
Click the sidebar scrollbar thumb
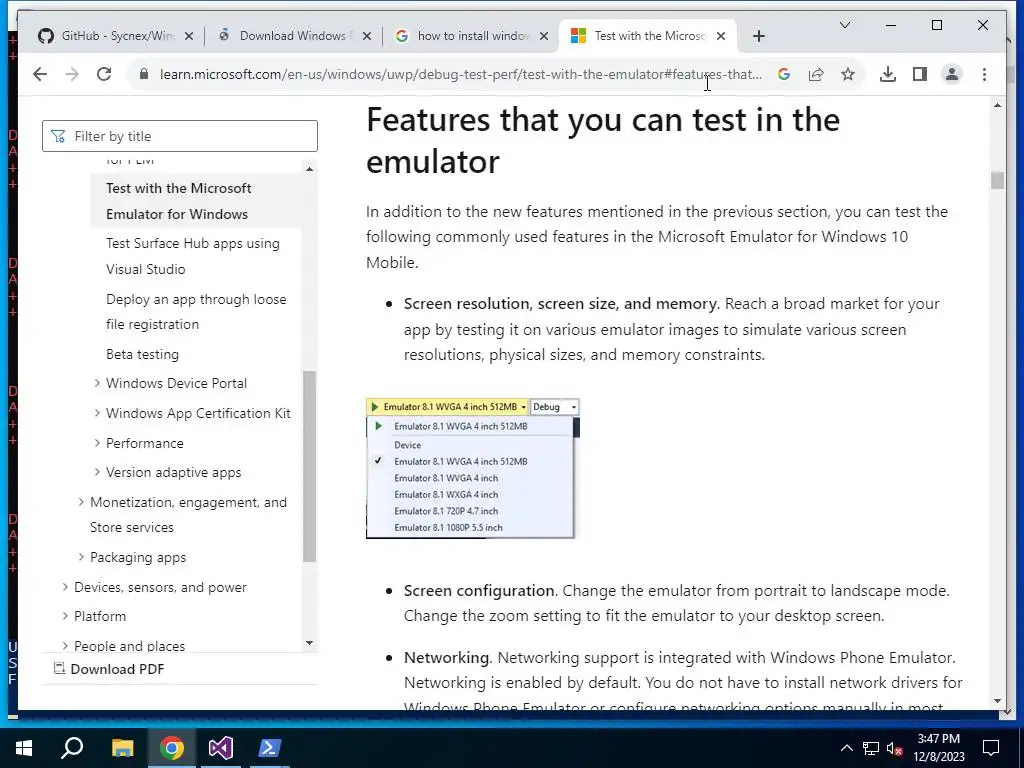[x=310, y=466]
